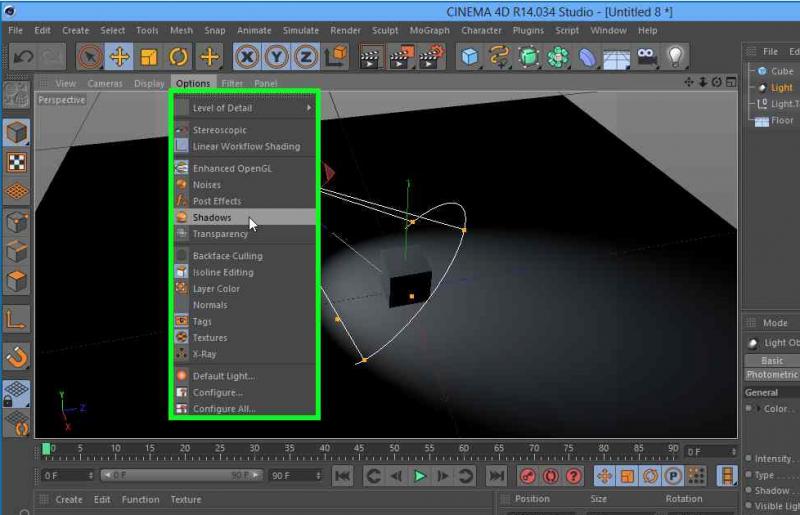The width and height of the screenshot is (800, 515).
Task: Toggle X axis lock
Action: pyautogui.click(x=247, y=57)
